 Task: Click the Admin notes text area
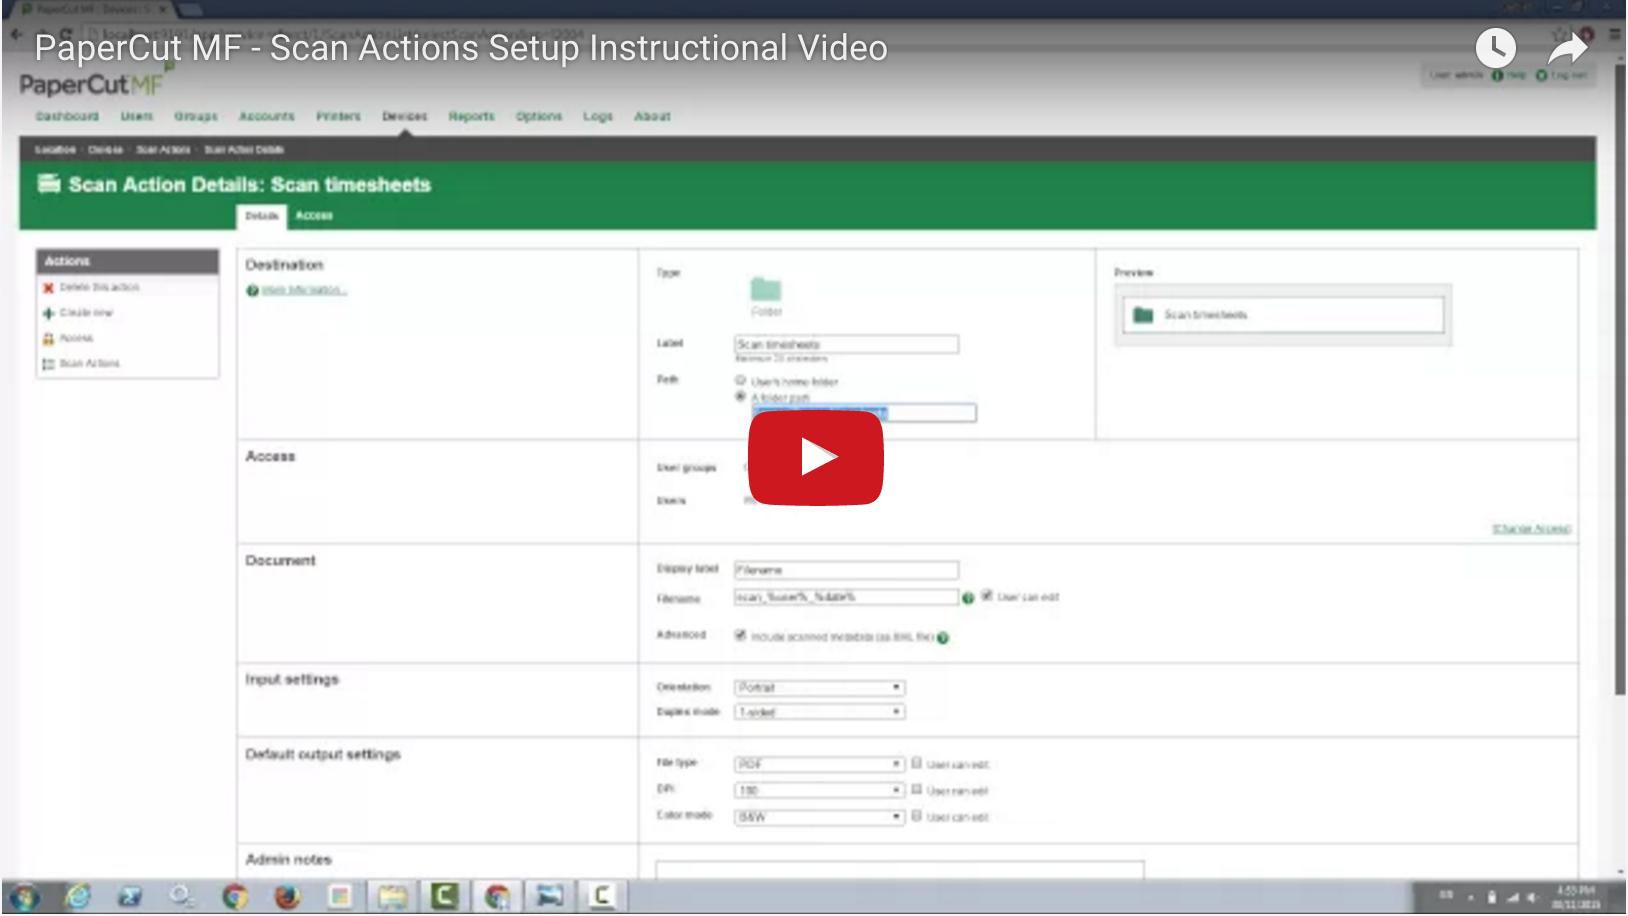[899, 870]
